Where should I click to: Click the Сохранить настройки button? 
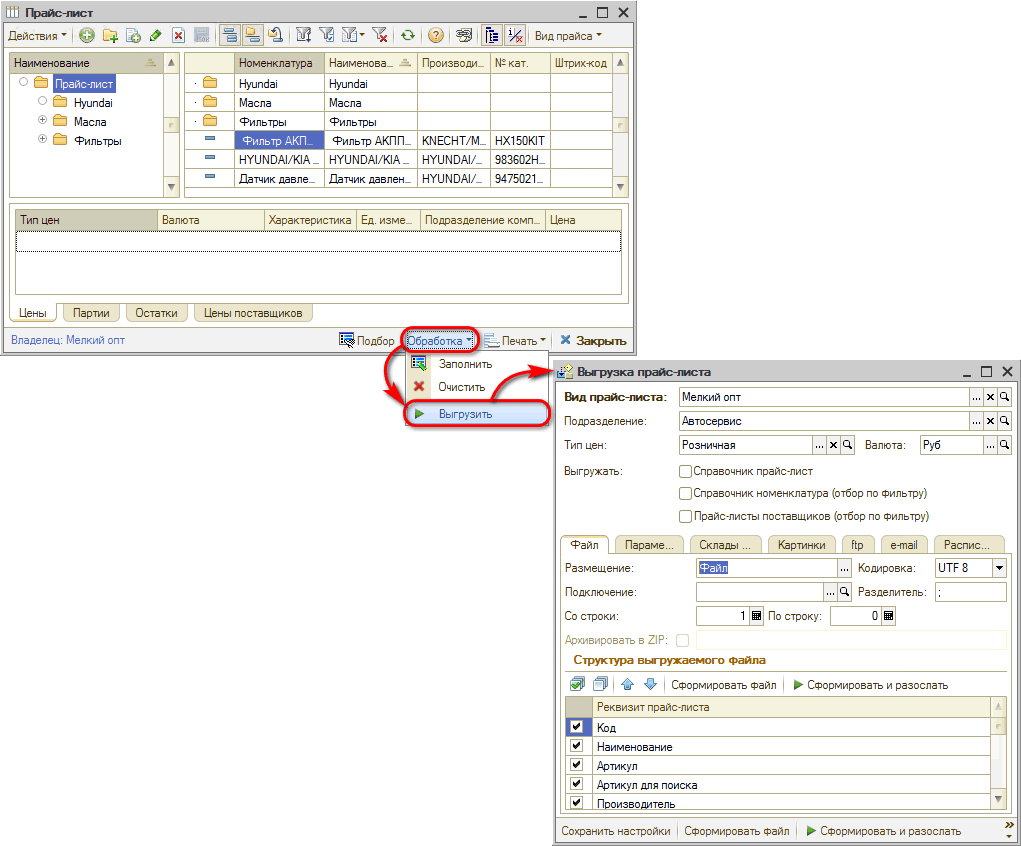(615, 831)
